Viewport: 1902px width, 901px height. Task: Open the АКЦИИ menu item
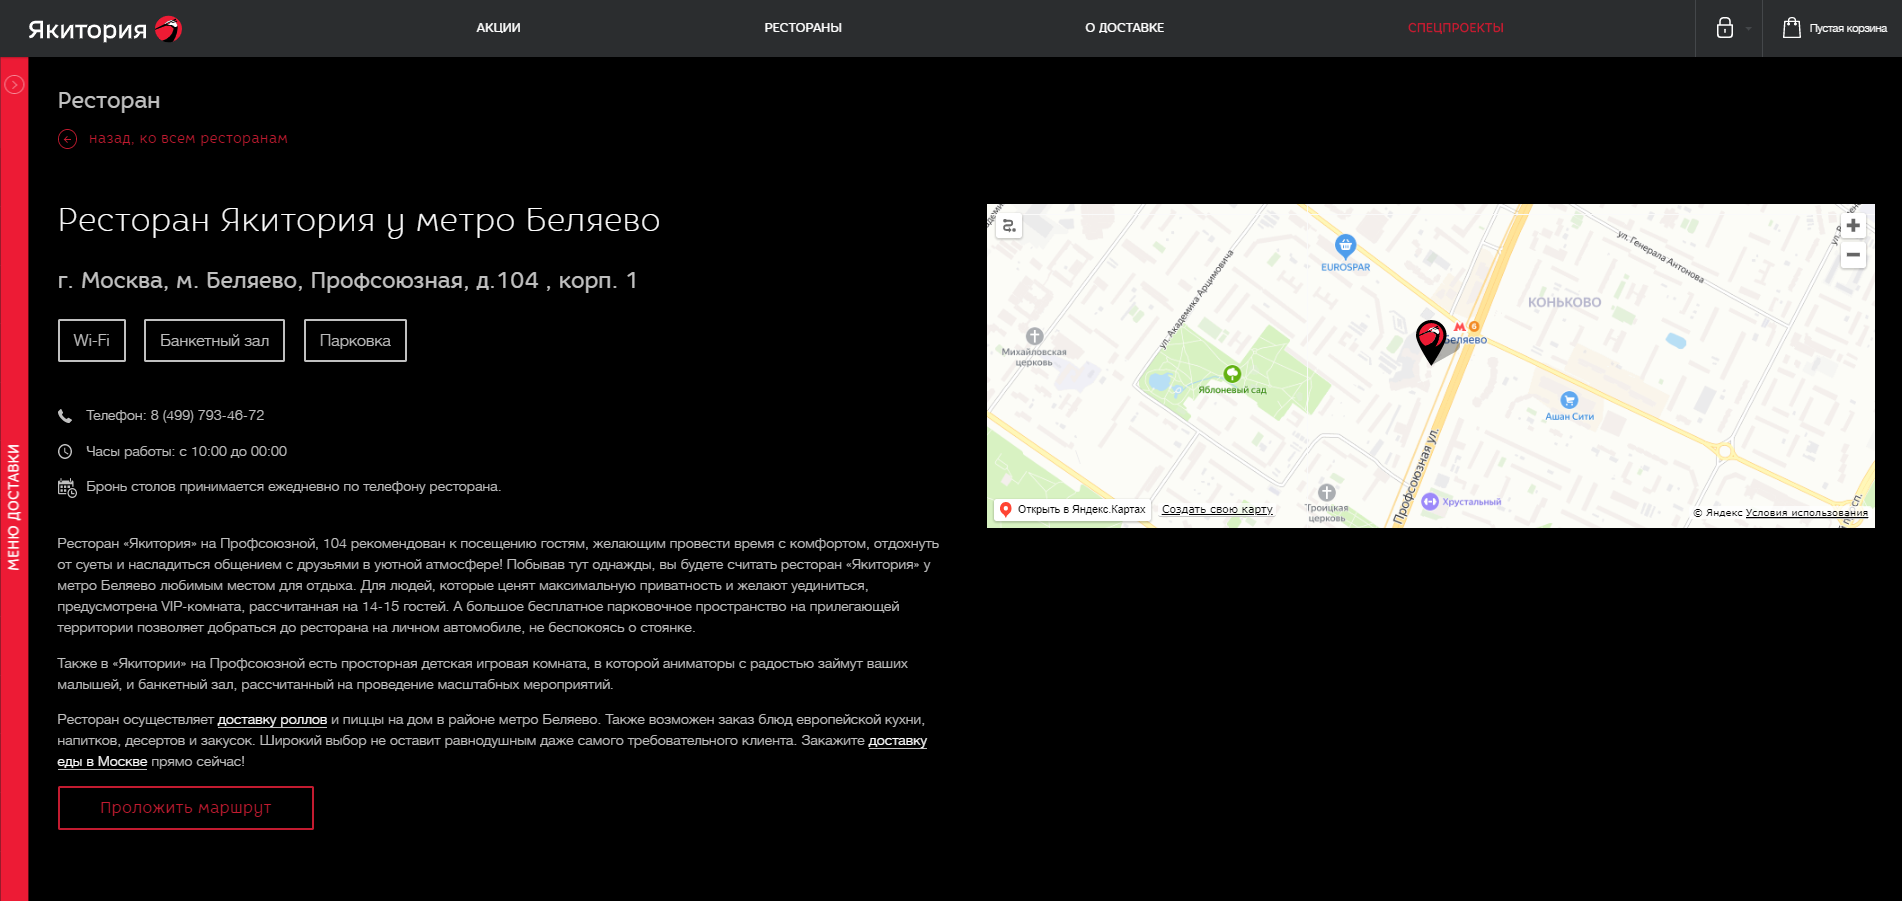point(498,28)
